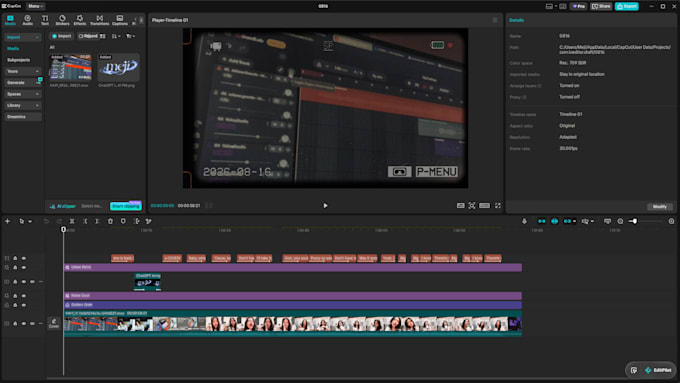This screenshot has height=383, width=680.
Task: Open the player panel hamburger menu icon
Action: pyautogui.click(x=495, y=20)
